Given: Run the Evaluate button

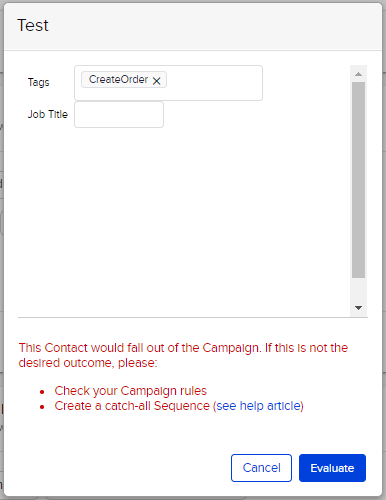Looking at the screenshot, I should tap(332, 468).
